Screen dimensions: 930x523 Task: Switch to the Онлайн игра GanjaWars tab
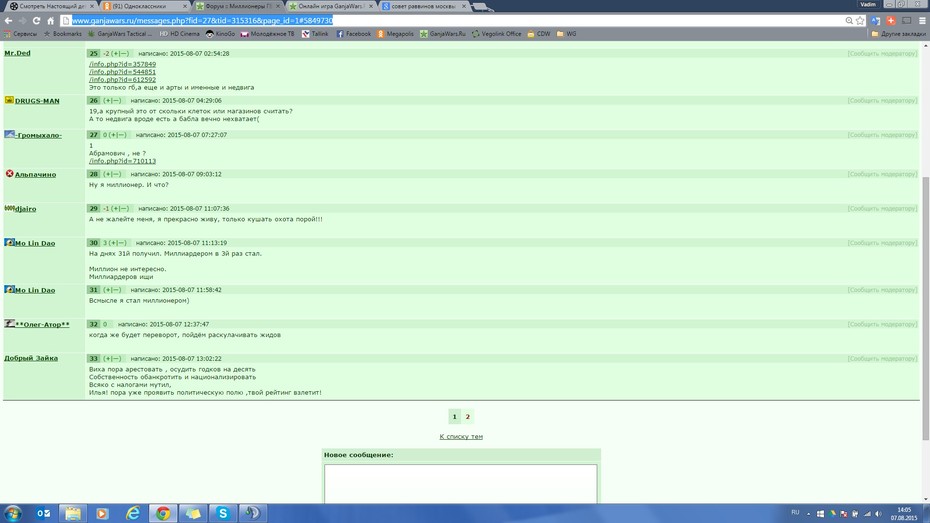(329, 6)
